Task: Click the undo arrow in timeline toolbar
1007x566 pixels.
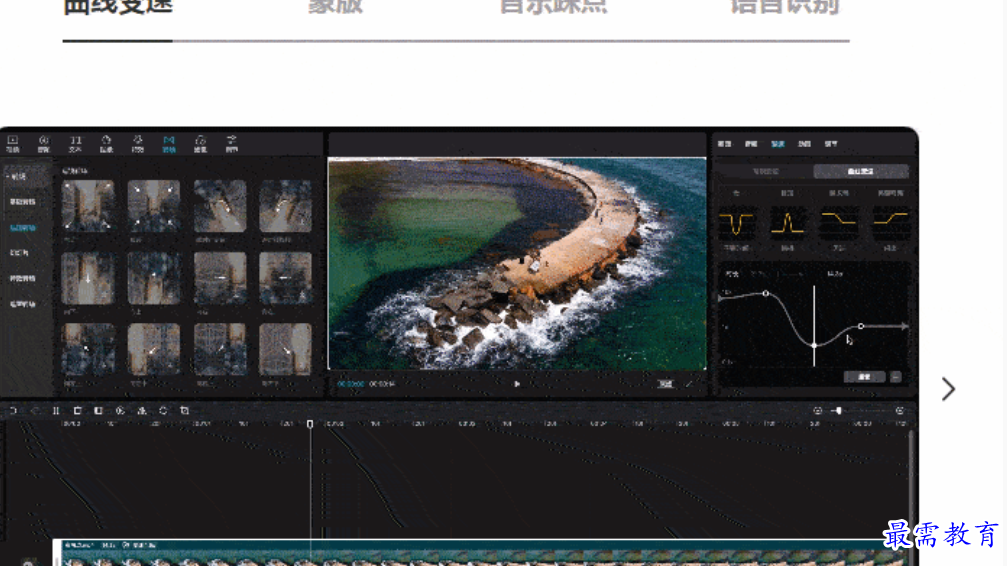Action: [x=13, y=411]
